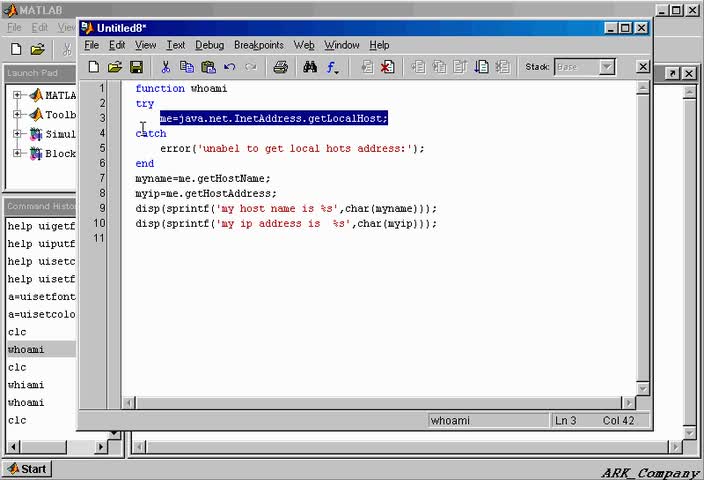Click the 'catch' keyword on line 4
Screen dimensions: 704x480
coord(151,133)
